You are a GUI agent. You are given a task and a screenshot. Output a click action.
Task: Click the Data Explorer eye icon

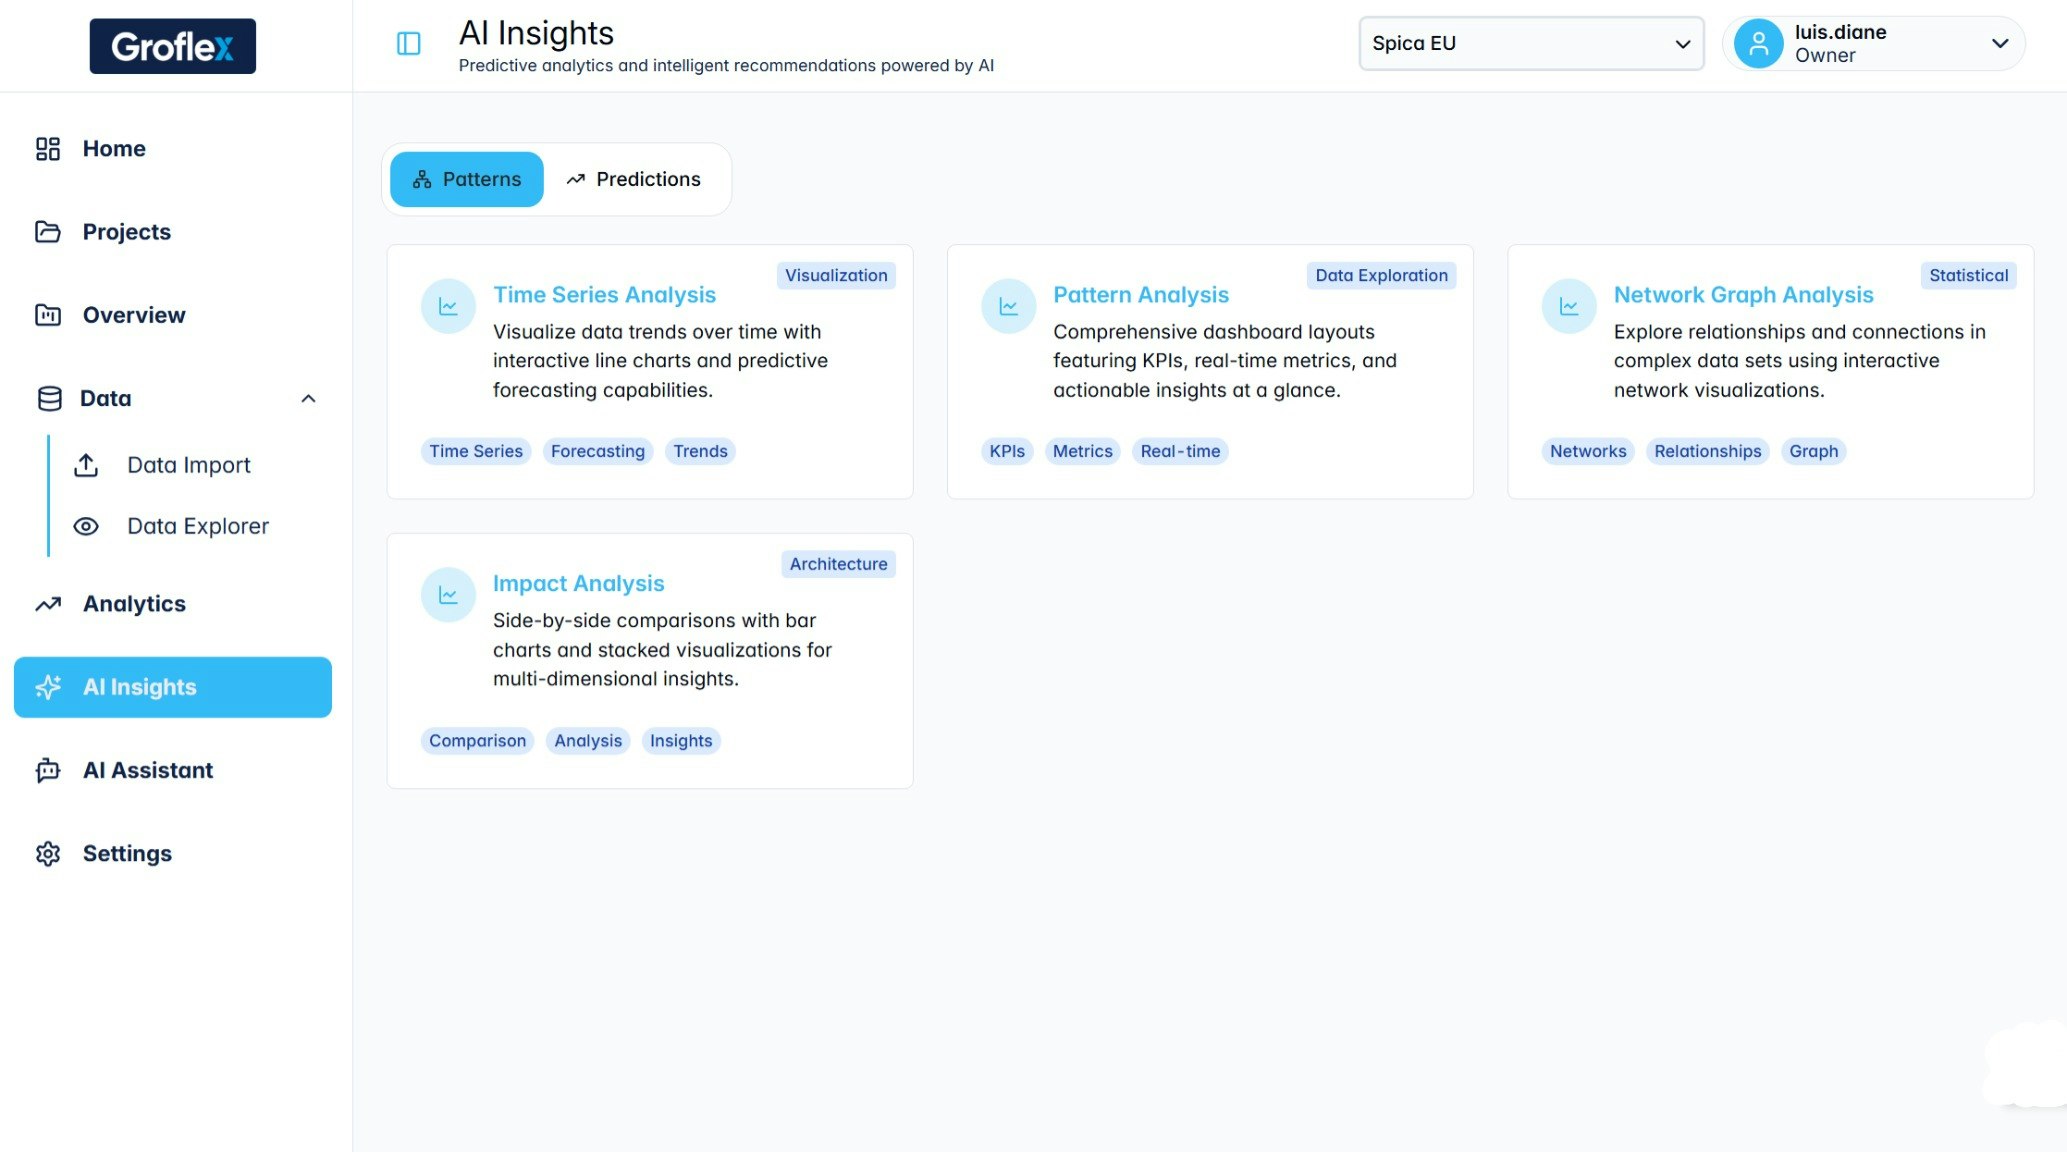tap(86, 525)
